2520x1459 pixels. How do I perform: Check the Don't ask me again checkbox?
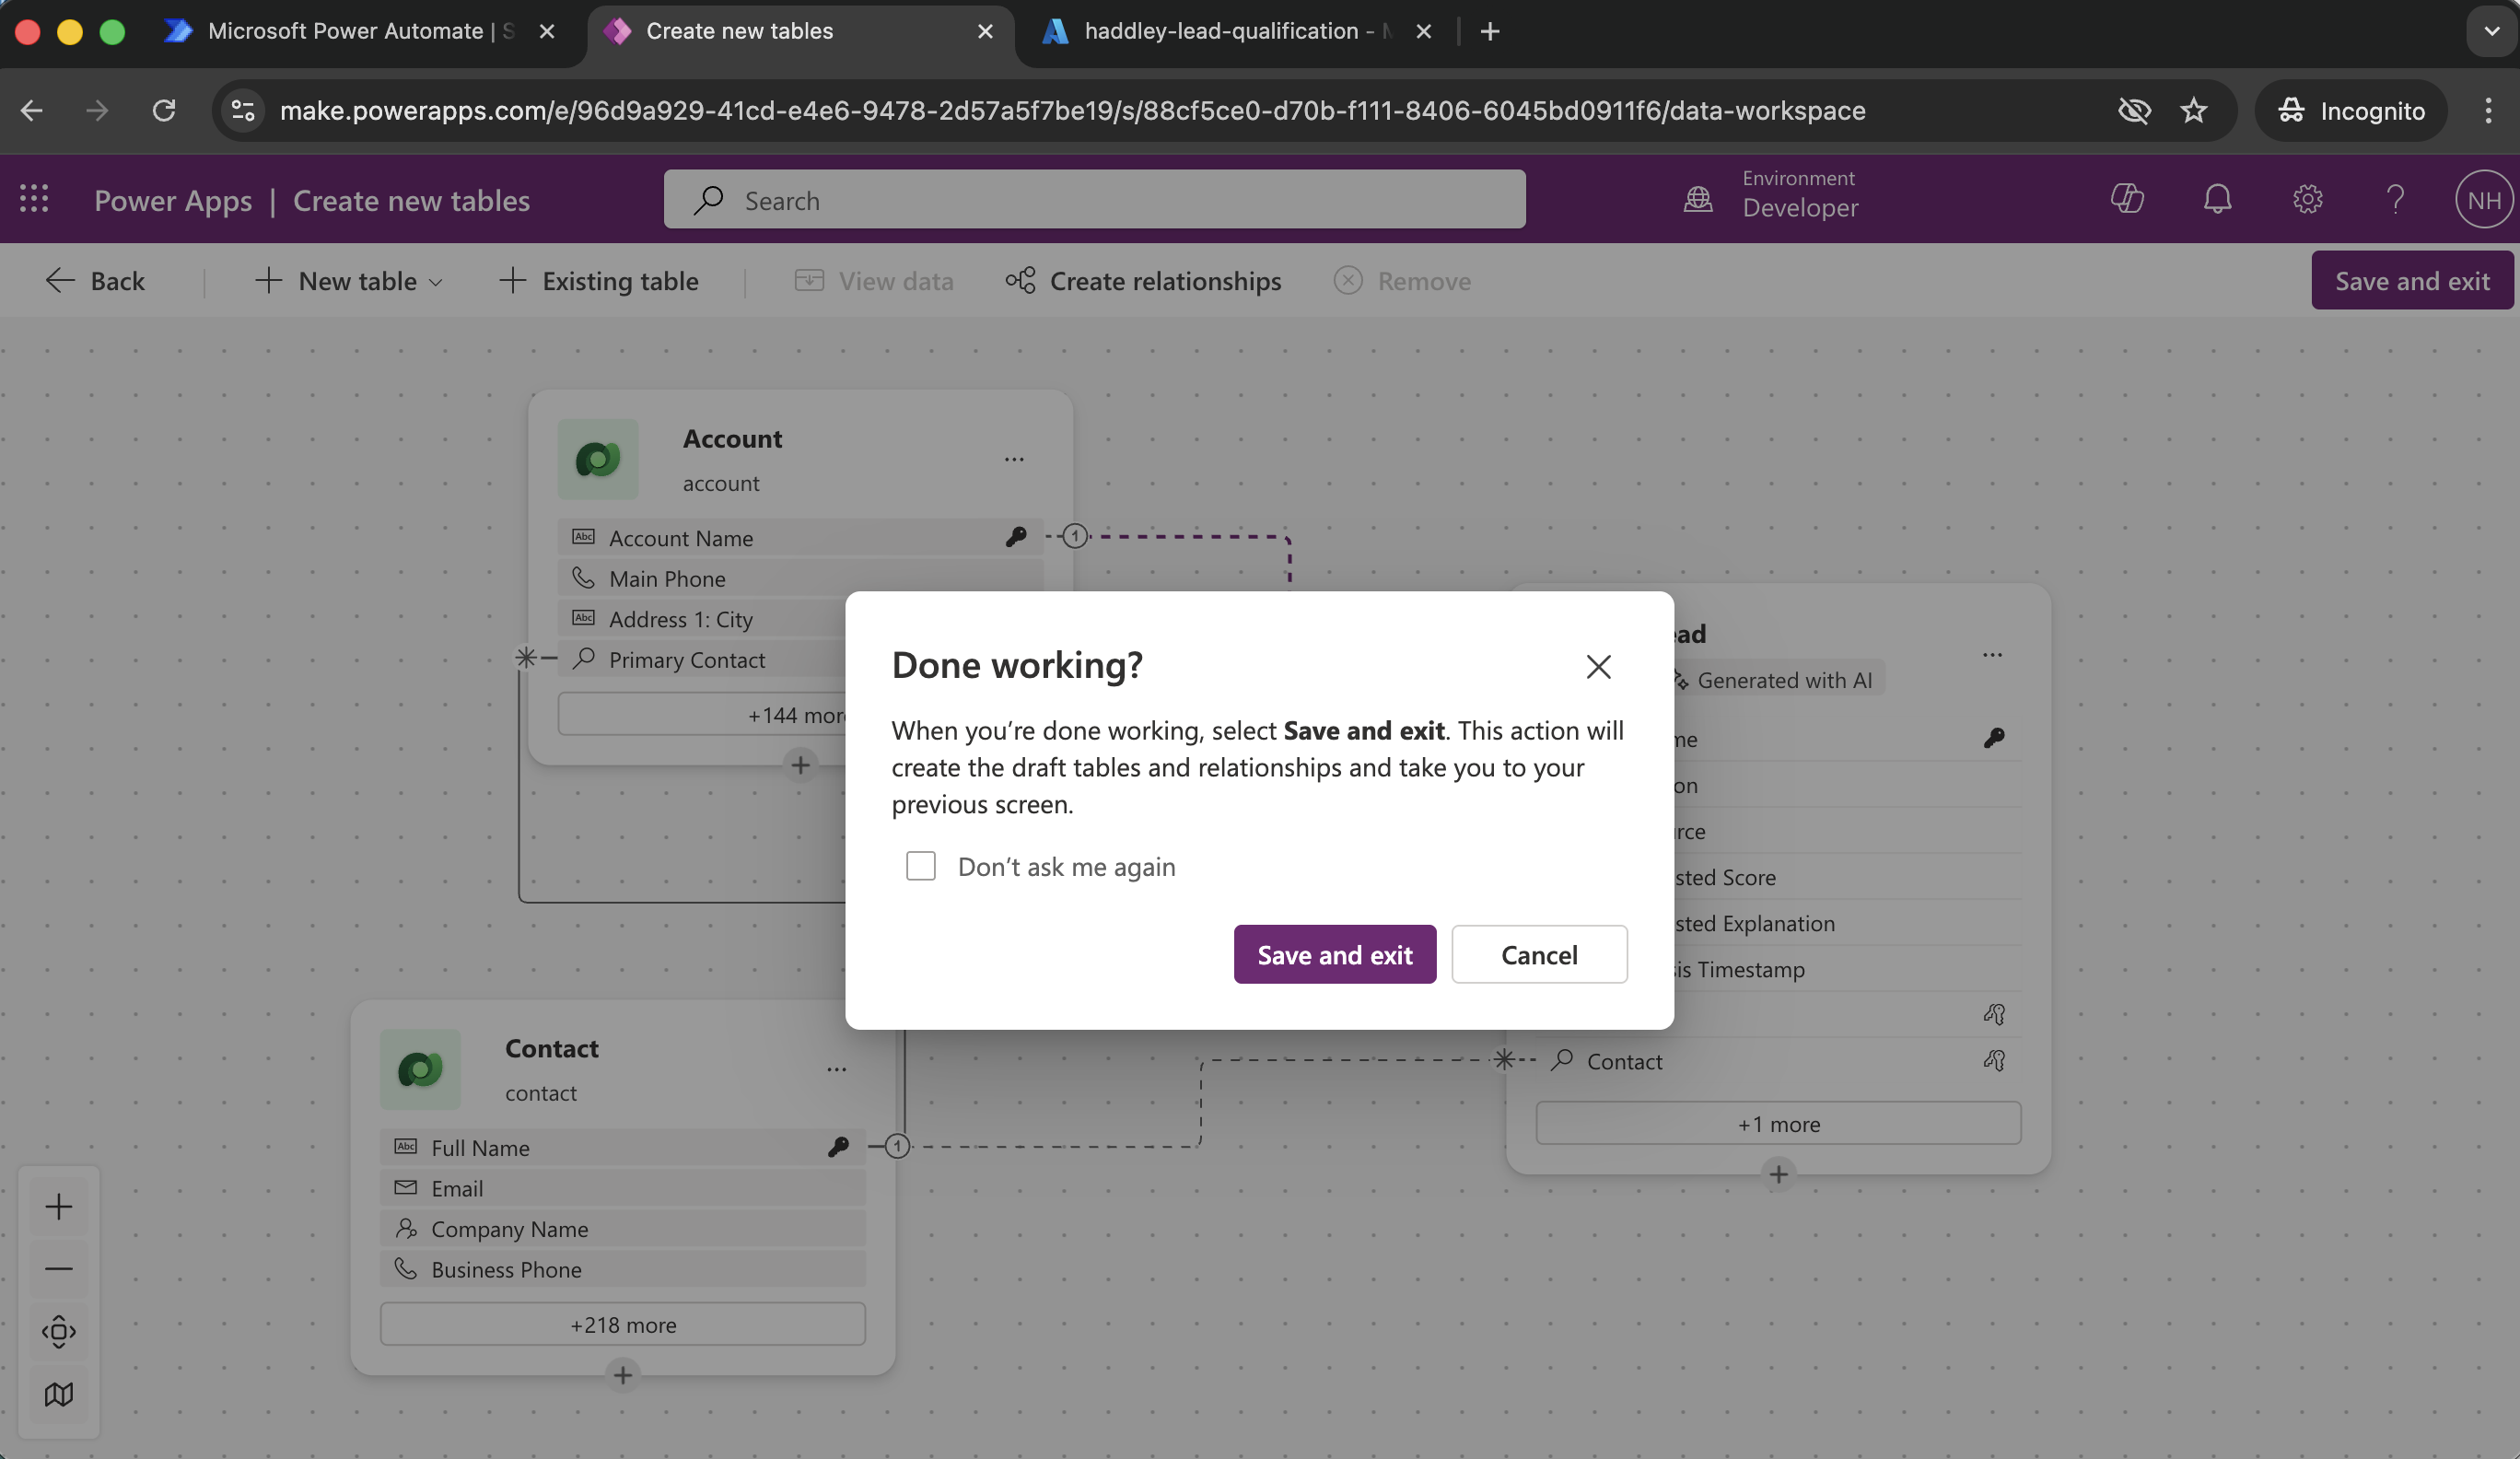click(920, 866)
